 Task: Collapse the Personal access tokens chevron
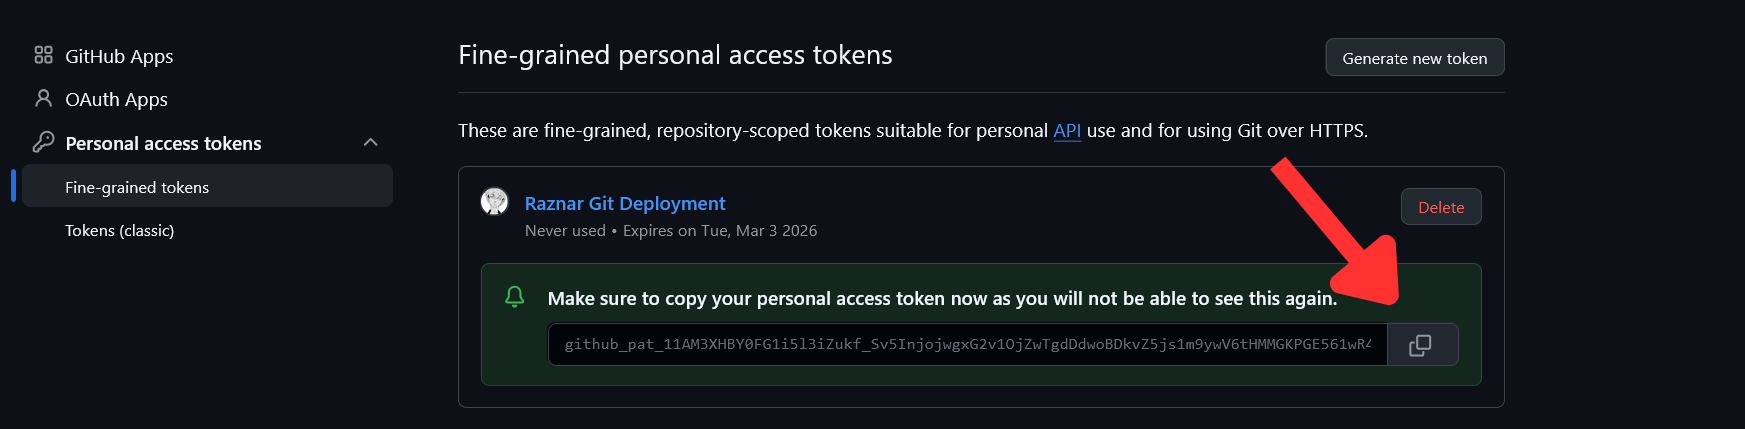[x=371, y=142]
